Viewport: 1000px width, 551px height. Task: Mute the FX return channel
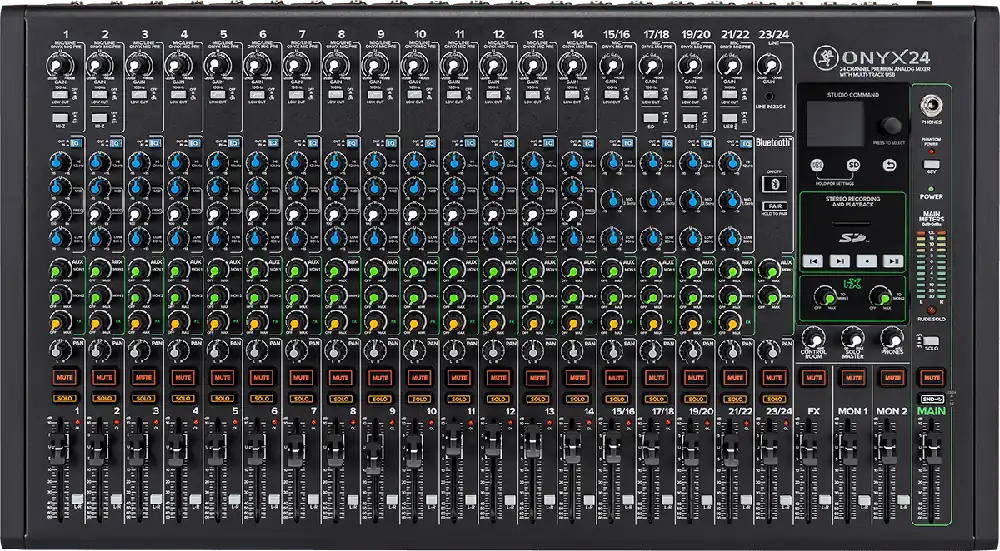pyautogui.click(x=814, y=377)
